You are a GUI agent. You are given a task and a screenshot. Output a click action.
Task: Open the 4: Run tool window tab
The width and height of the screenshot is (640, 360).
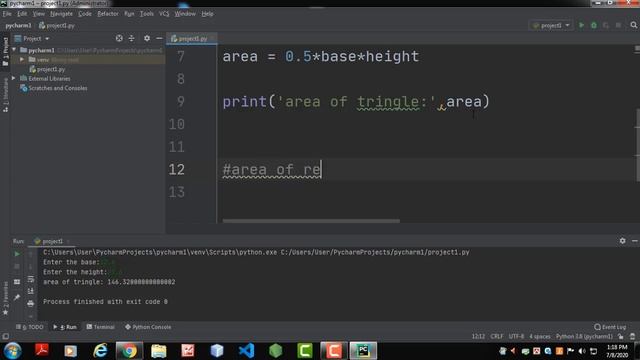point(65,327)
